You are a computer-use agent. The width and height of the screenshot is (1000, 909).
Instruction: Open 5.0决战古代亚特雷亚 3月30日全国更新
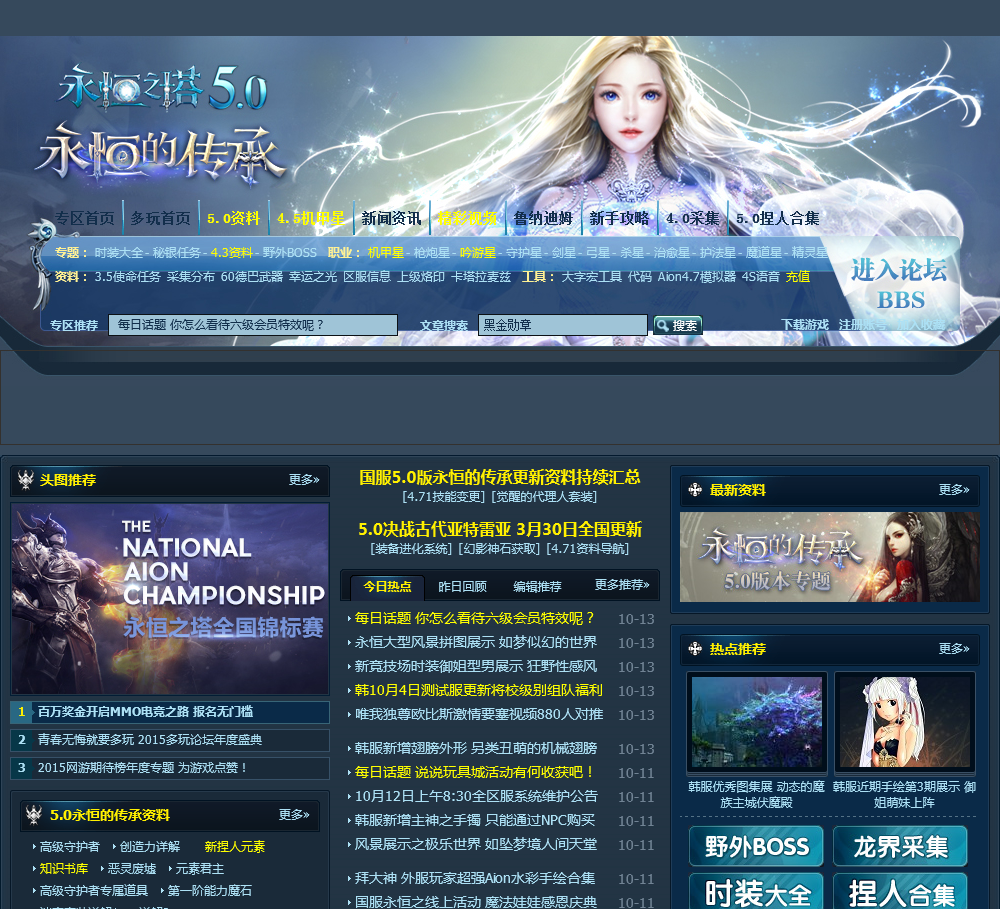pyautogui.click(x=500, y=529)
